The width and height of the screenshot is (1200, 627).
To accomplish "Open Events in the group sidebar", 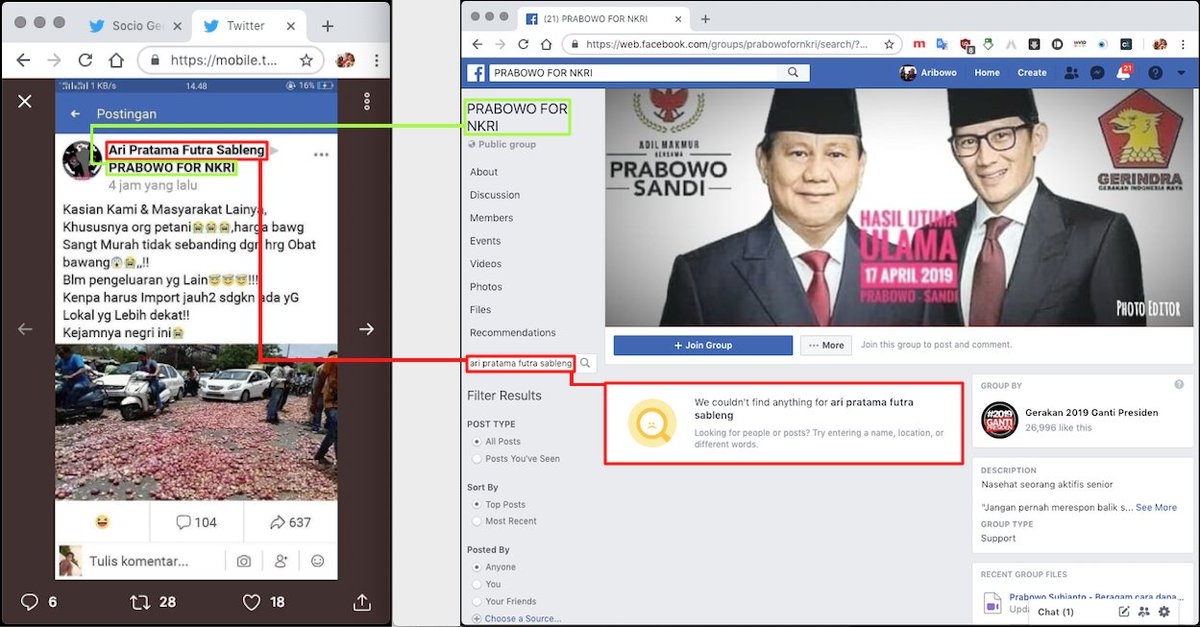I will click(485, 241).
